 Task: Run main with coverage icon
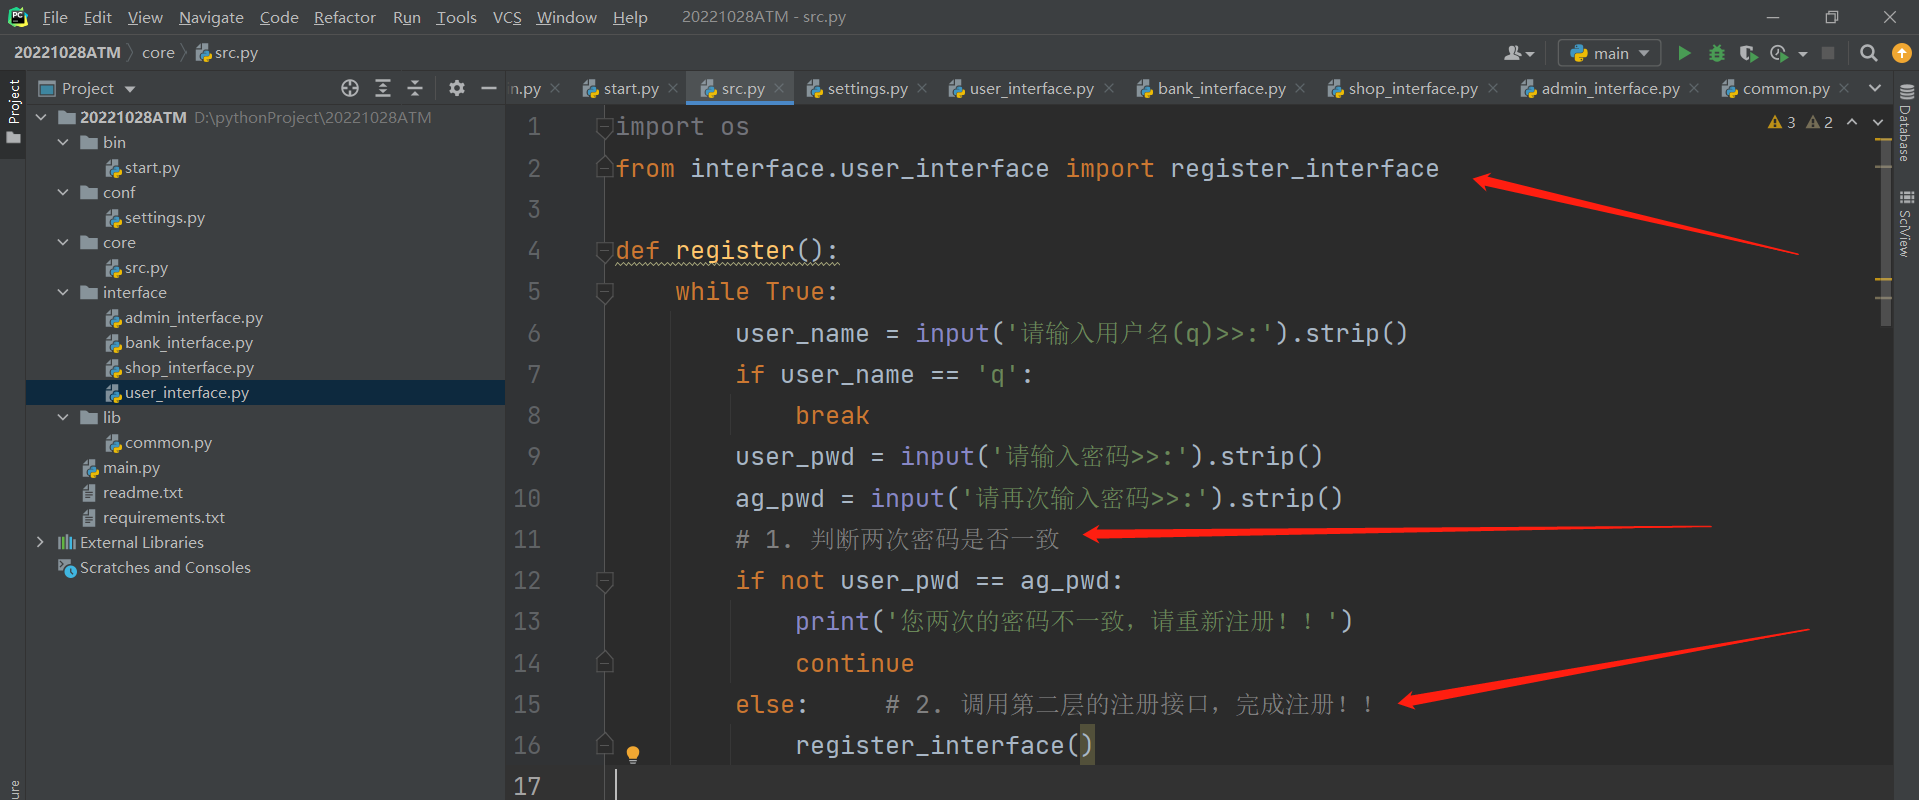(1748, 53)
